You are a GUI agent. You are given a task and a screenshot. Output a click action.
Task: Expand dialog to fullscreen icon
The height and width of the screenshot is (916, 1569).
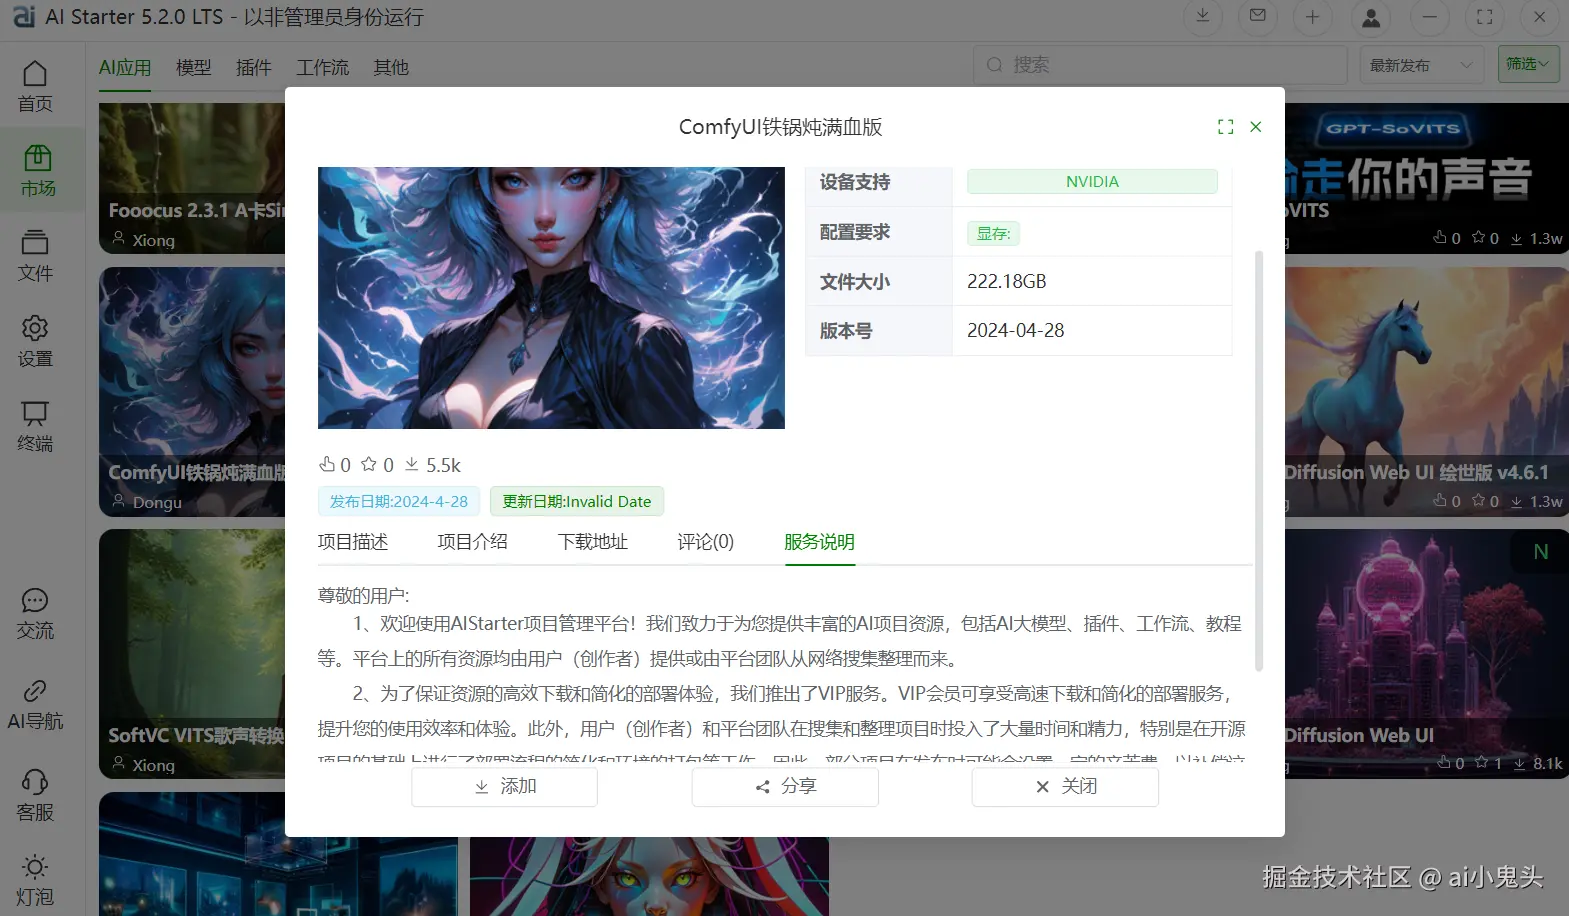click(x=1225, y=127)
